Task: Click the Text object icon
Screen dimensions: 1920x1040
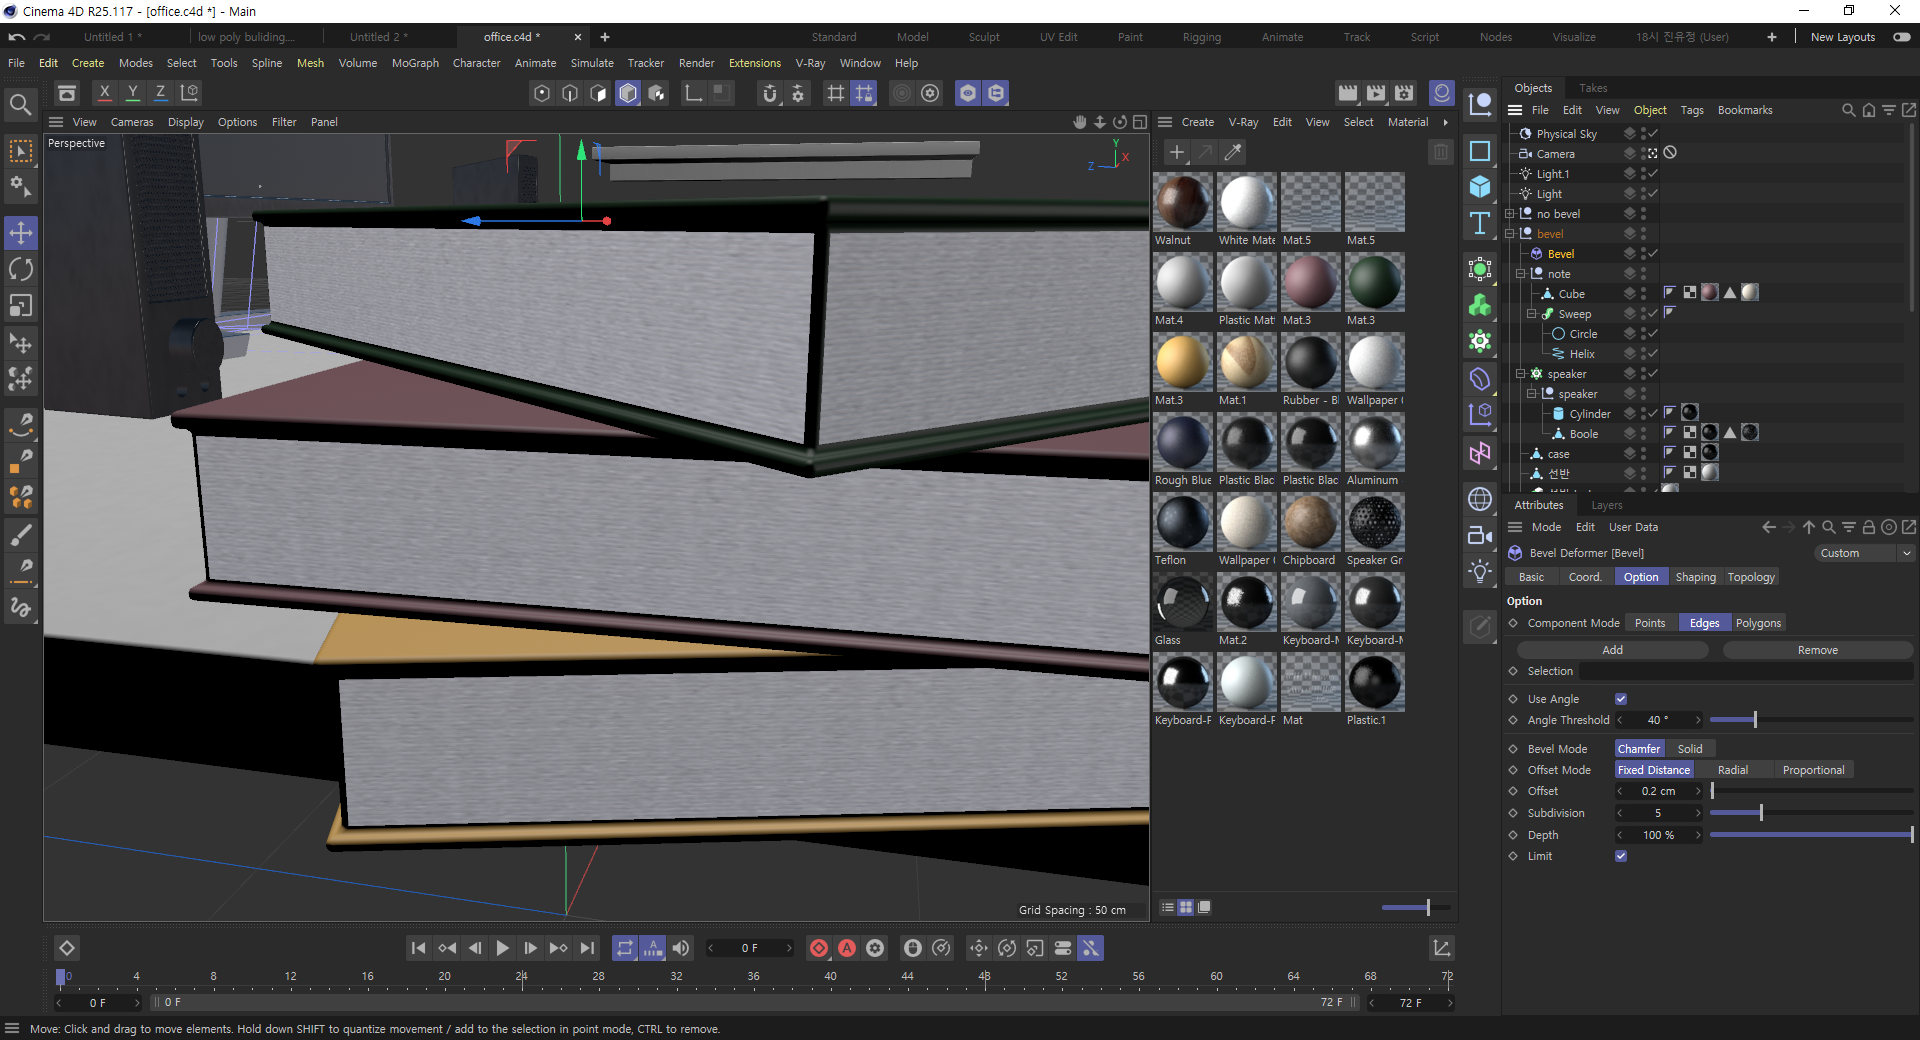Action: pos(1480,223)
